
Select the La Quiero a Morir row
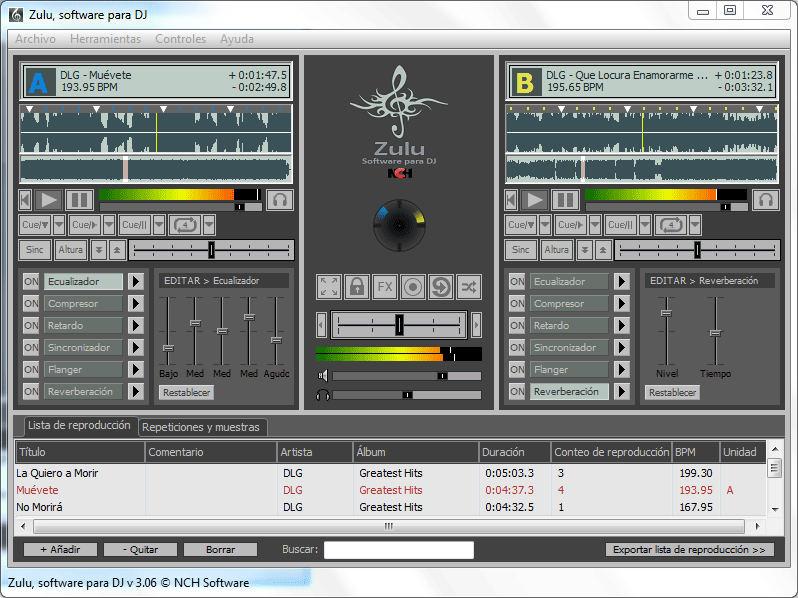(x=390, y=473)
